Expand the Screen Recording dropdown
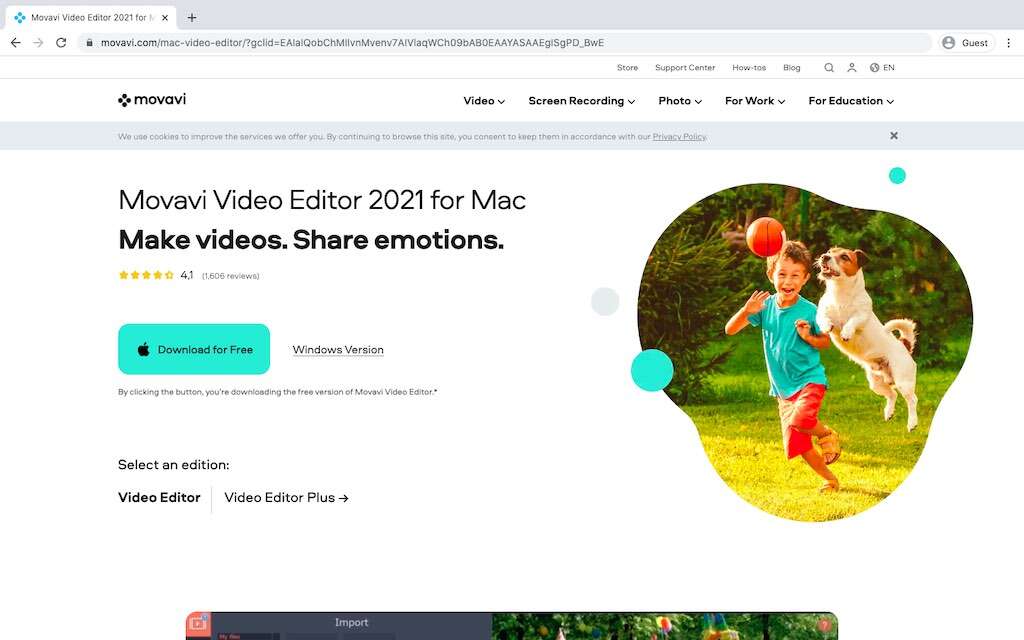1024x640 pixels. coord(582,101)
